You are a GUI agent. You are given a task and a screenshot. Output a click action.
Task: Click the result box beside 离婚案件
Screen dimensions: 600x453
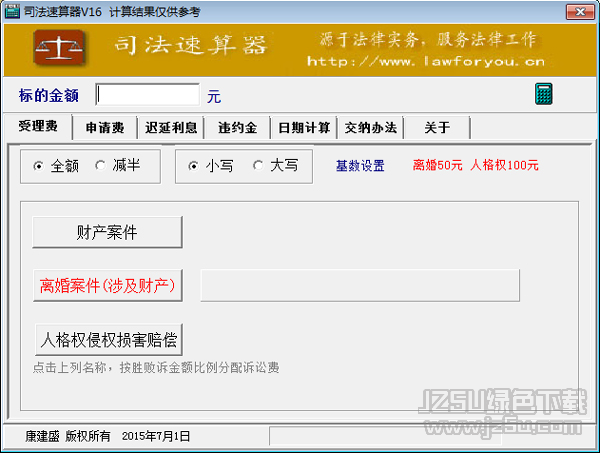[x=360, y=285]
